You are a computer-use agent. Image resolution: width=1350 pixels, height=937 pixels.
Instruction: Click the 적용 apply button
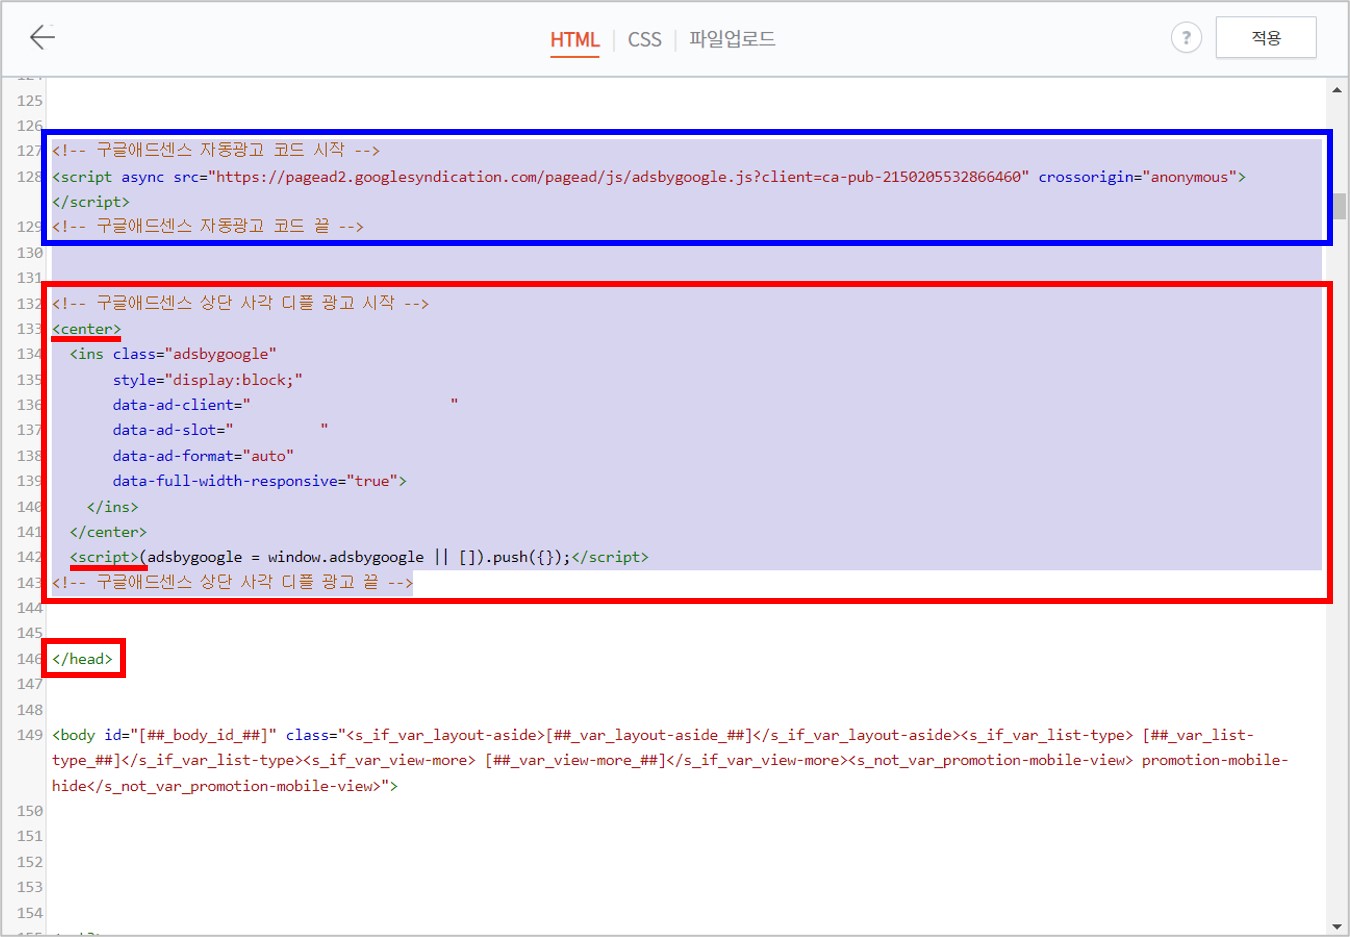pyautogui.click(x=1266, y=38)
